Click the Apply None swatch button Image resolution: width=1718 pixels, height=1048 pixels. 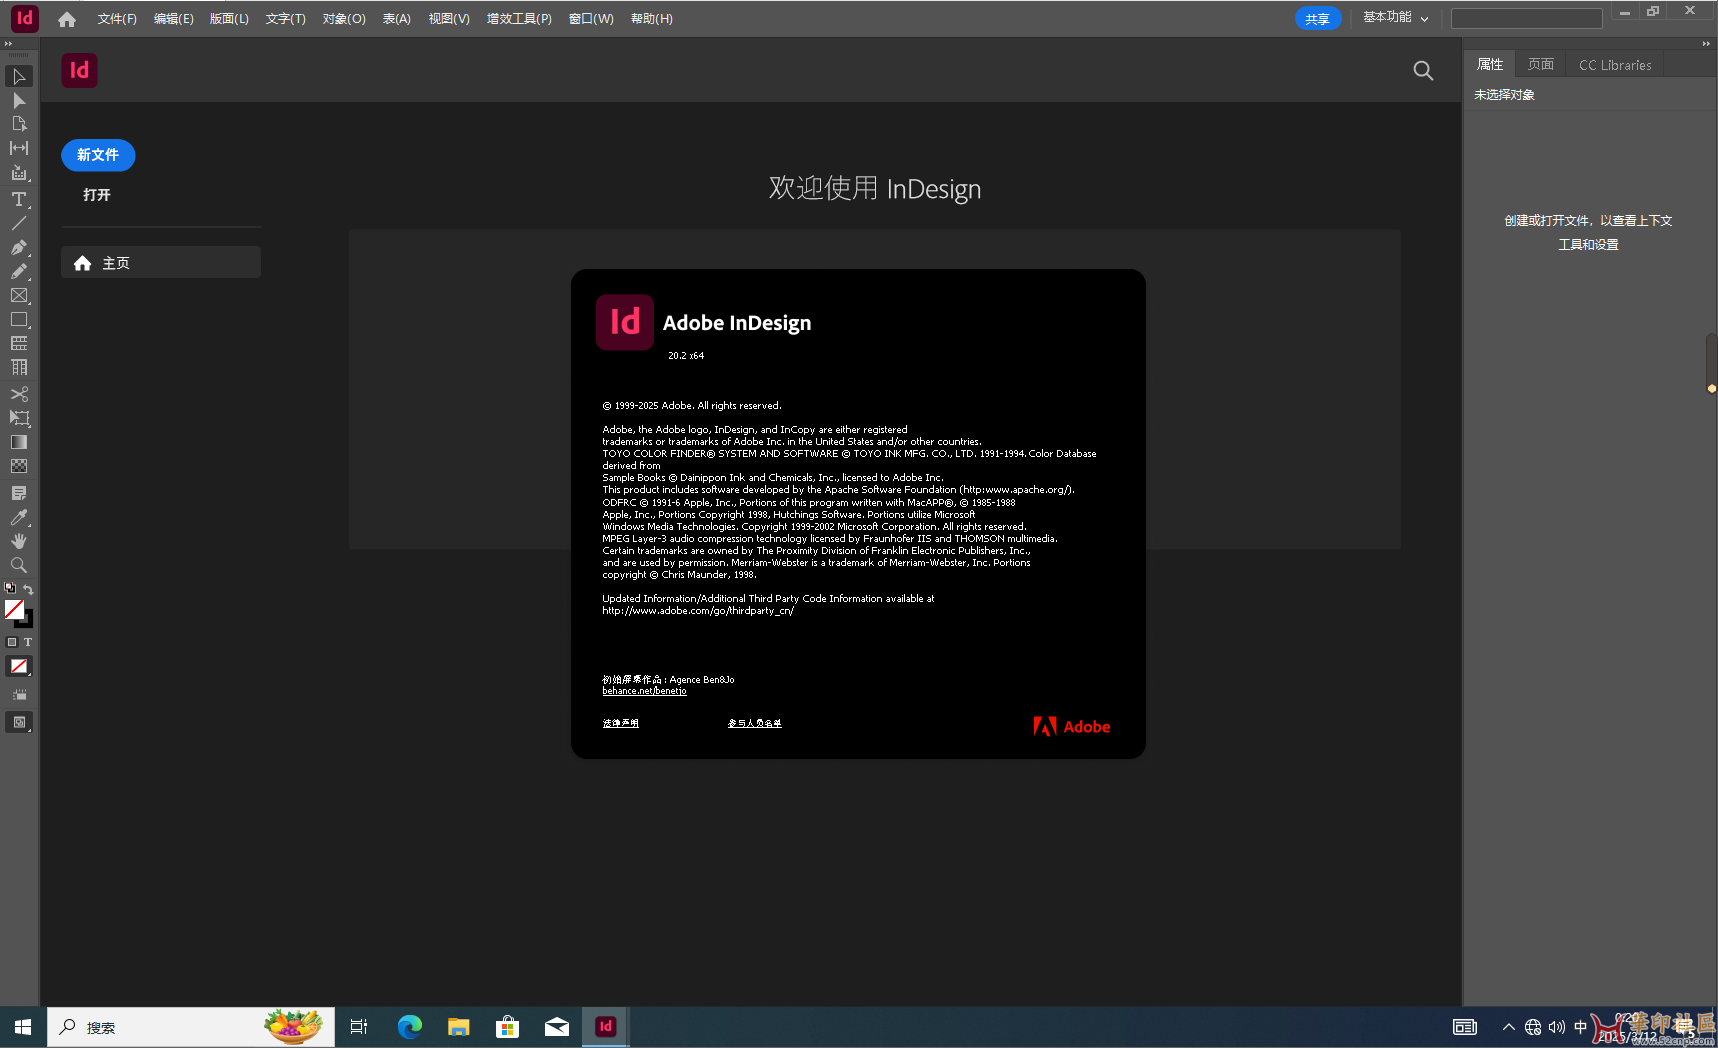19,666
